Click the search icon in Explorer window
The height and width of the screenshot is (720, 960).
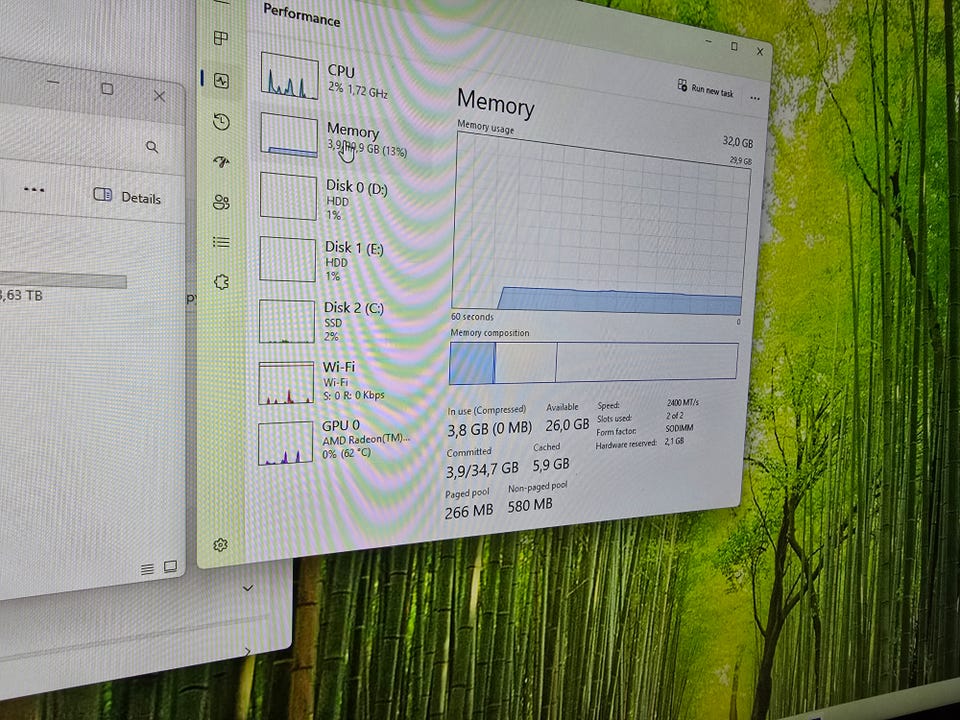point(152,147)
